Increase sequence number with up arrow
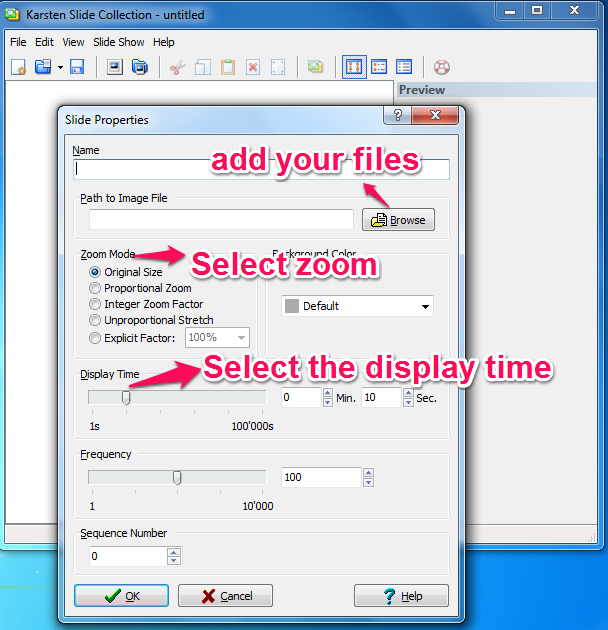This screenshot has height=630, width=608. click(x=174, y=552)
